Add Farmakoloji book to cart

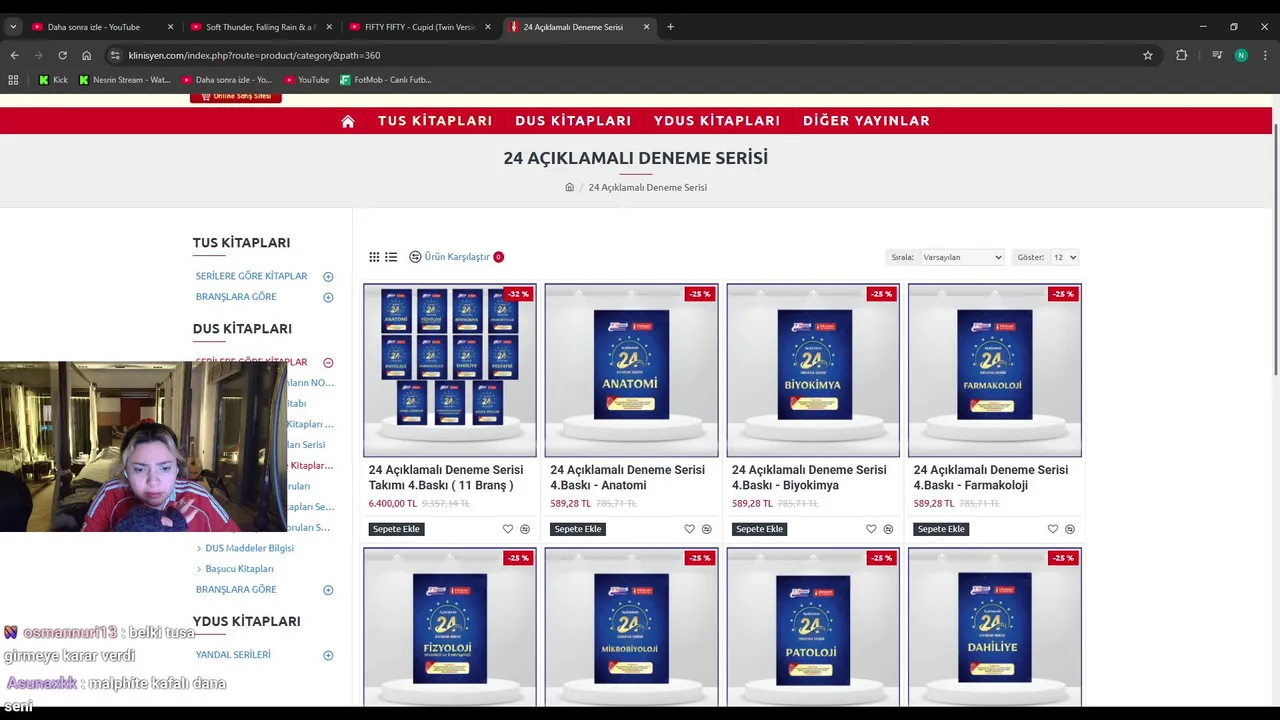point(941,529)
